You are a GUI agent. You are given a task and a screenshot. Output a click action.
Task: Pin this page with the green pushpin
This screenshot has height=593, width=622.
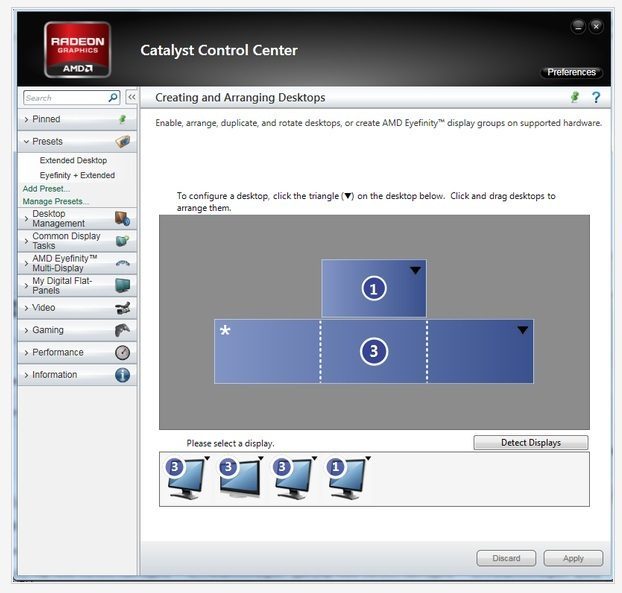point(575,97)
